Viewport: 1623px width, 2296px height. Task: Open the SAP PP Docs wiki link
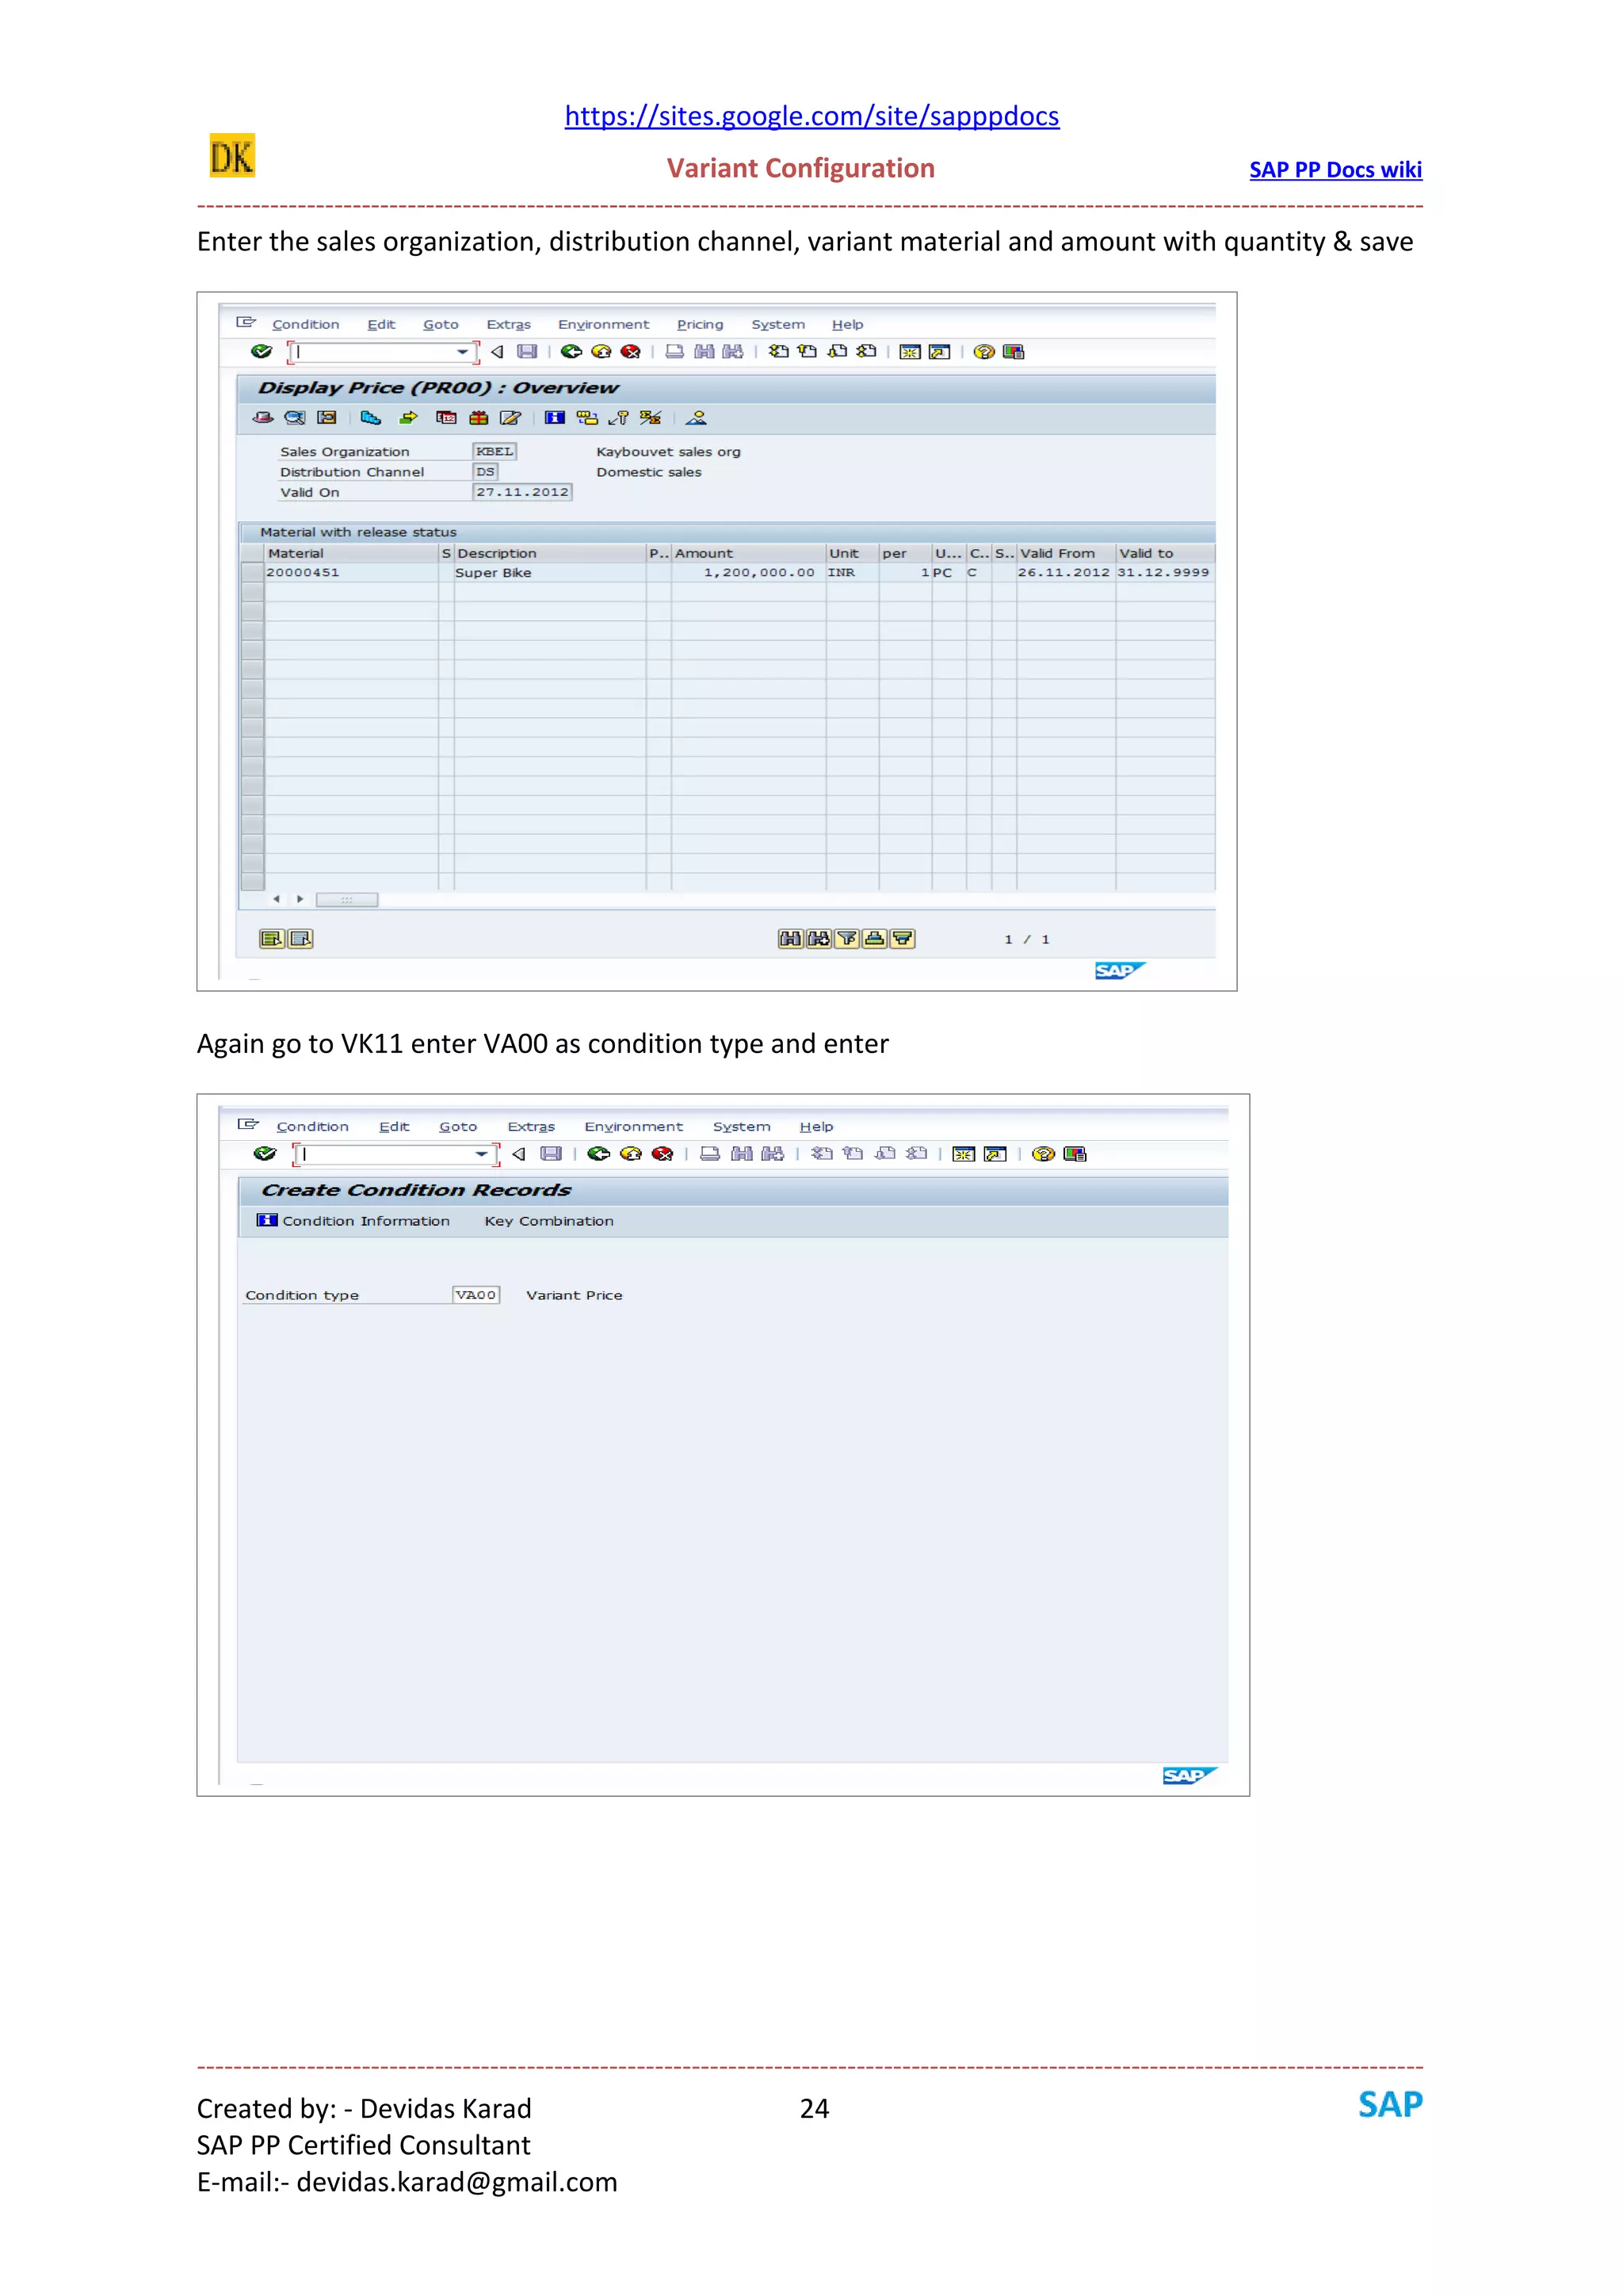click(x=1335, y=170)
